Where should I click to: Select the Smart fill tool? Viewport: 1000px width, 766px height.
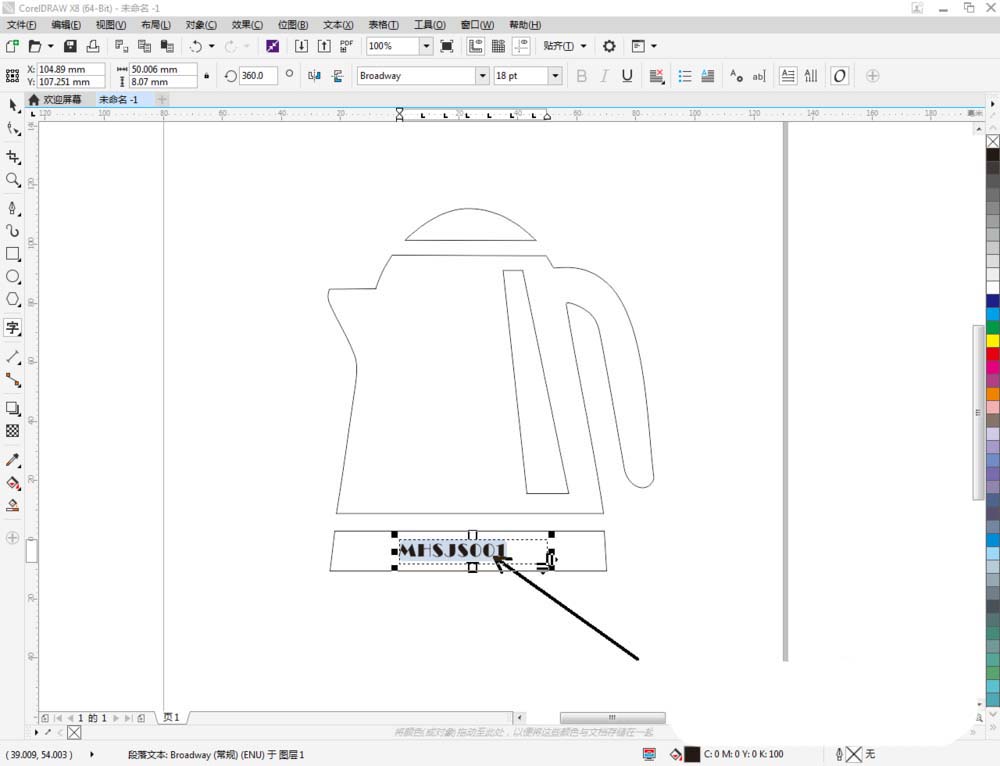coord(13,506)
